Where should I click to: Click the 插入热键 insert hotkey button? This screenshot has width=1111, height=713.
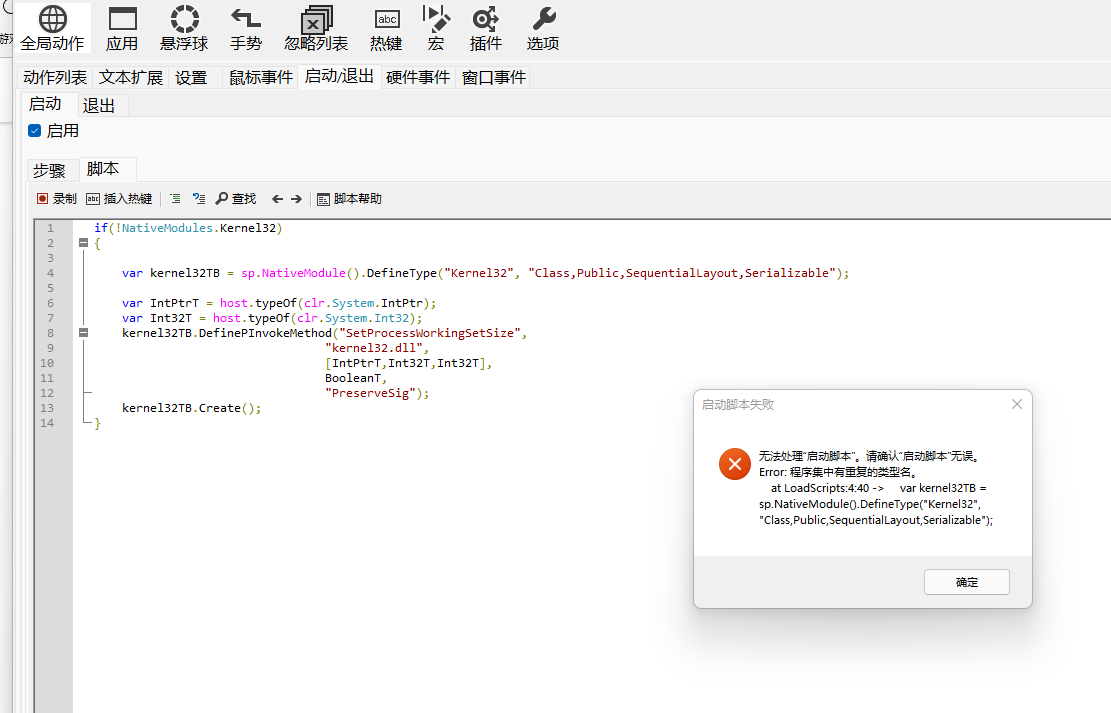pos(119,199)
